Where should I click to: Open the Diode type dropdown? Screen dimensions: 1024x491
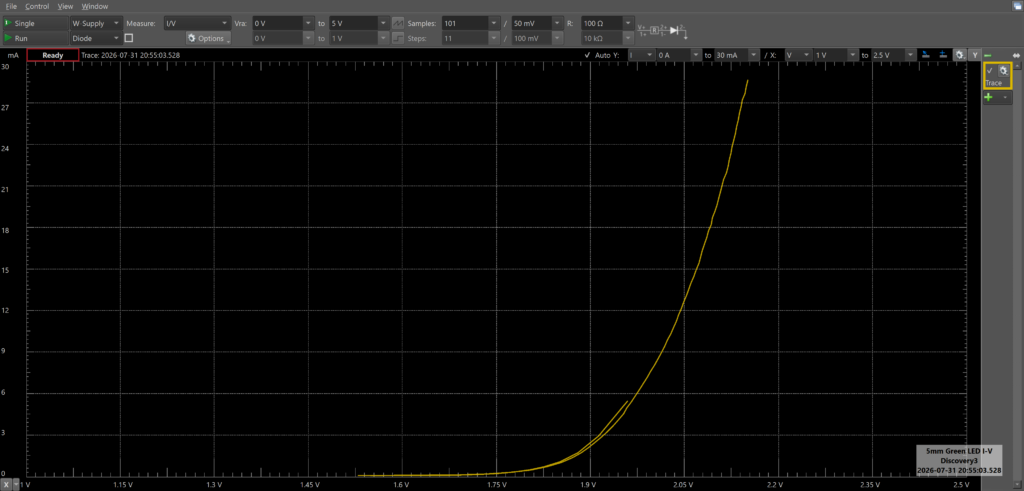point(95,39)
